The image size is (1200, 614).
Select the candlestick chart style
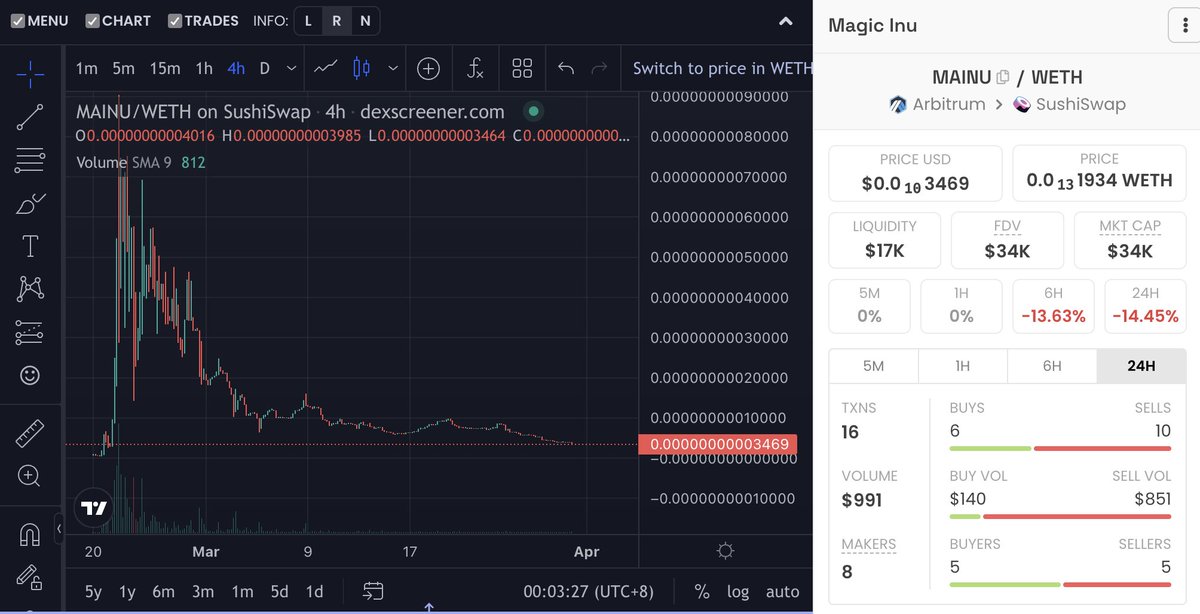362,68
